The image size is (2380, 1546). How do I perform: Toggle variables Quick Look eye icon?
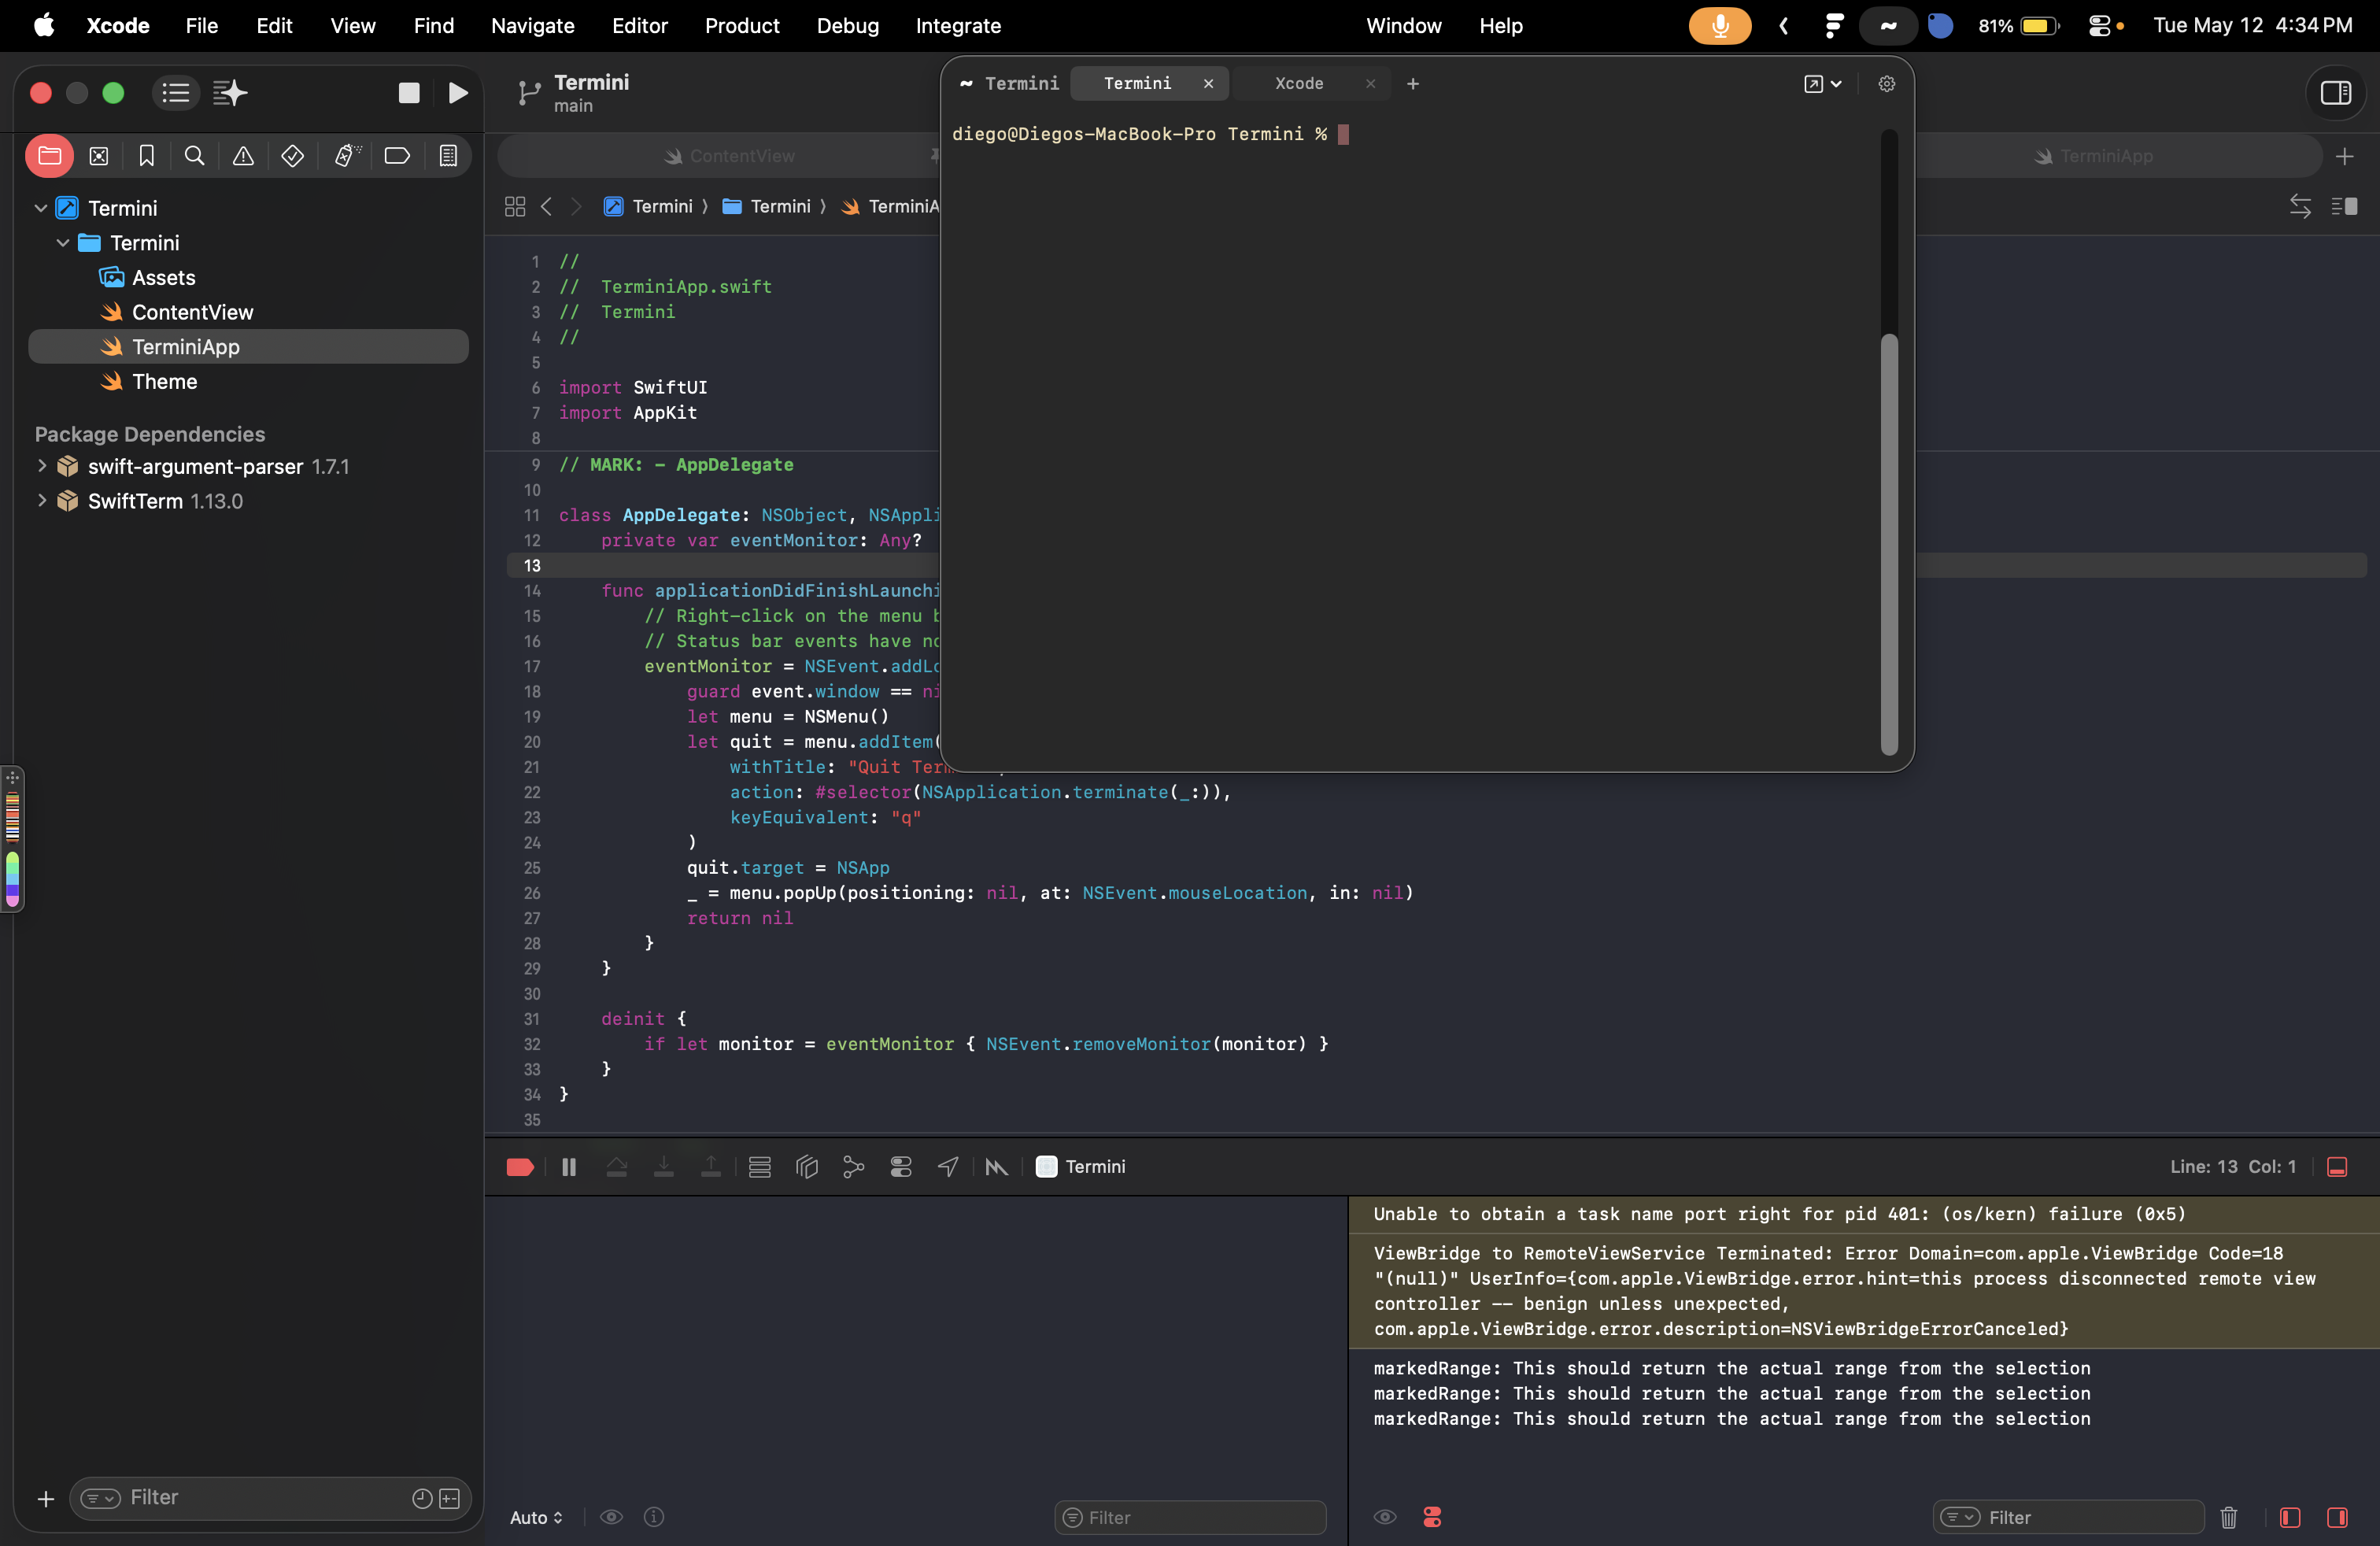click(611, 1517)
